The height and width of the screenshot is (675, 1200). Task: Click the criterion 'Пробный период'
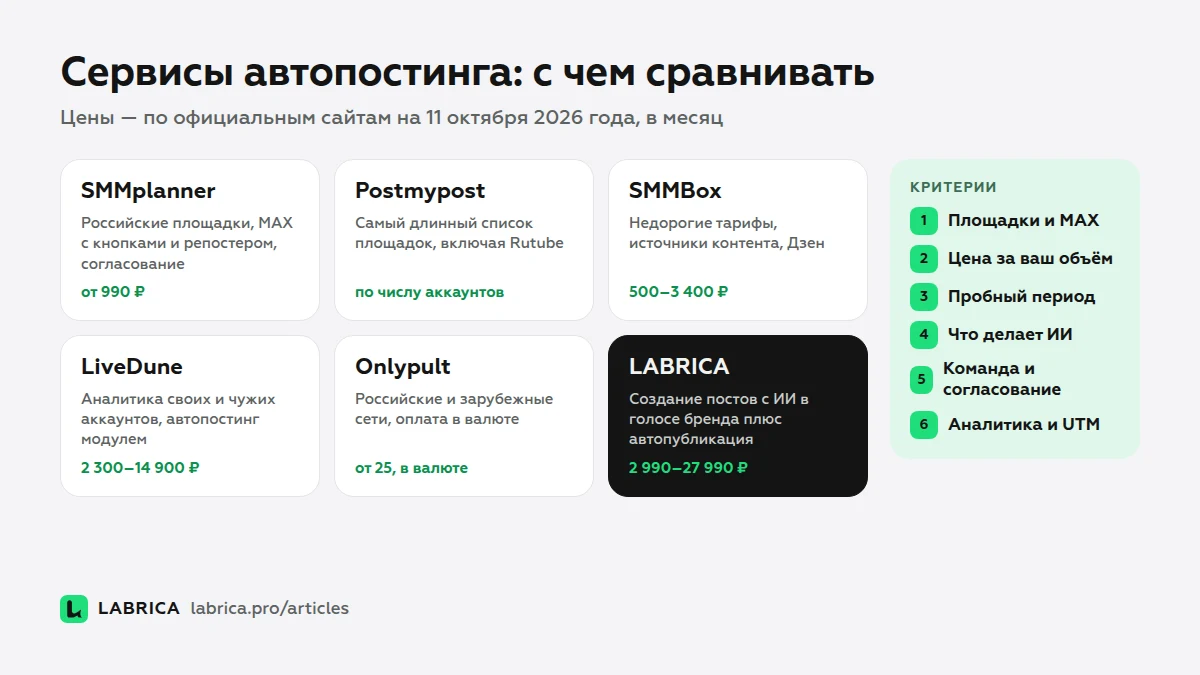click(x=1022, y=297)
